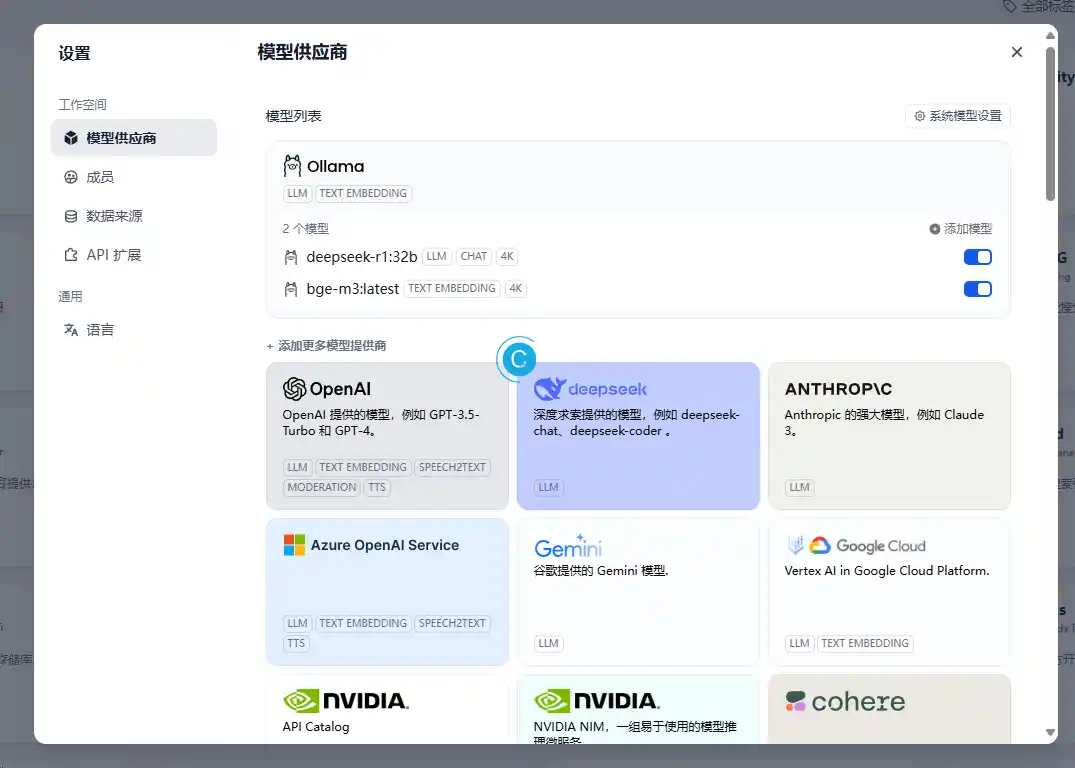Click the cohere logo
Screen dimensions: 1075x768
(845, 701)
